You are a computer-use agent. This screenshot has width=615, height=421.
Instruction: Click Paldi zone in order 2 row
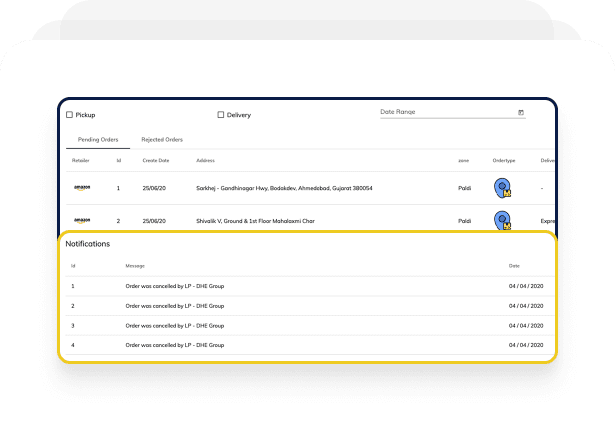(x=465, y=221)
